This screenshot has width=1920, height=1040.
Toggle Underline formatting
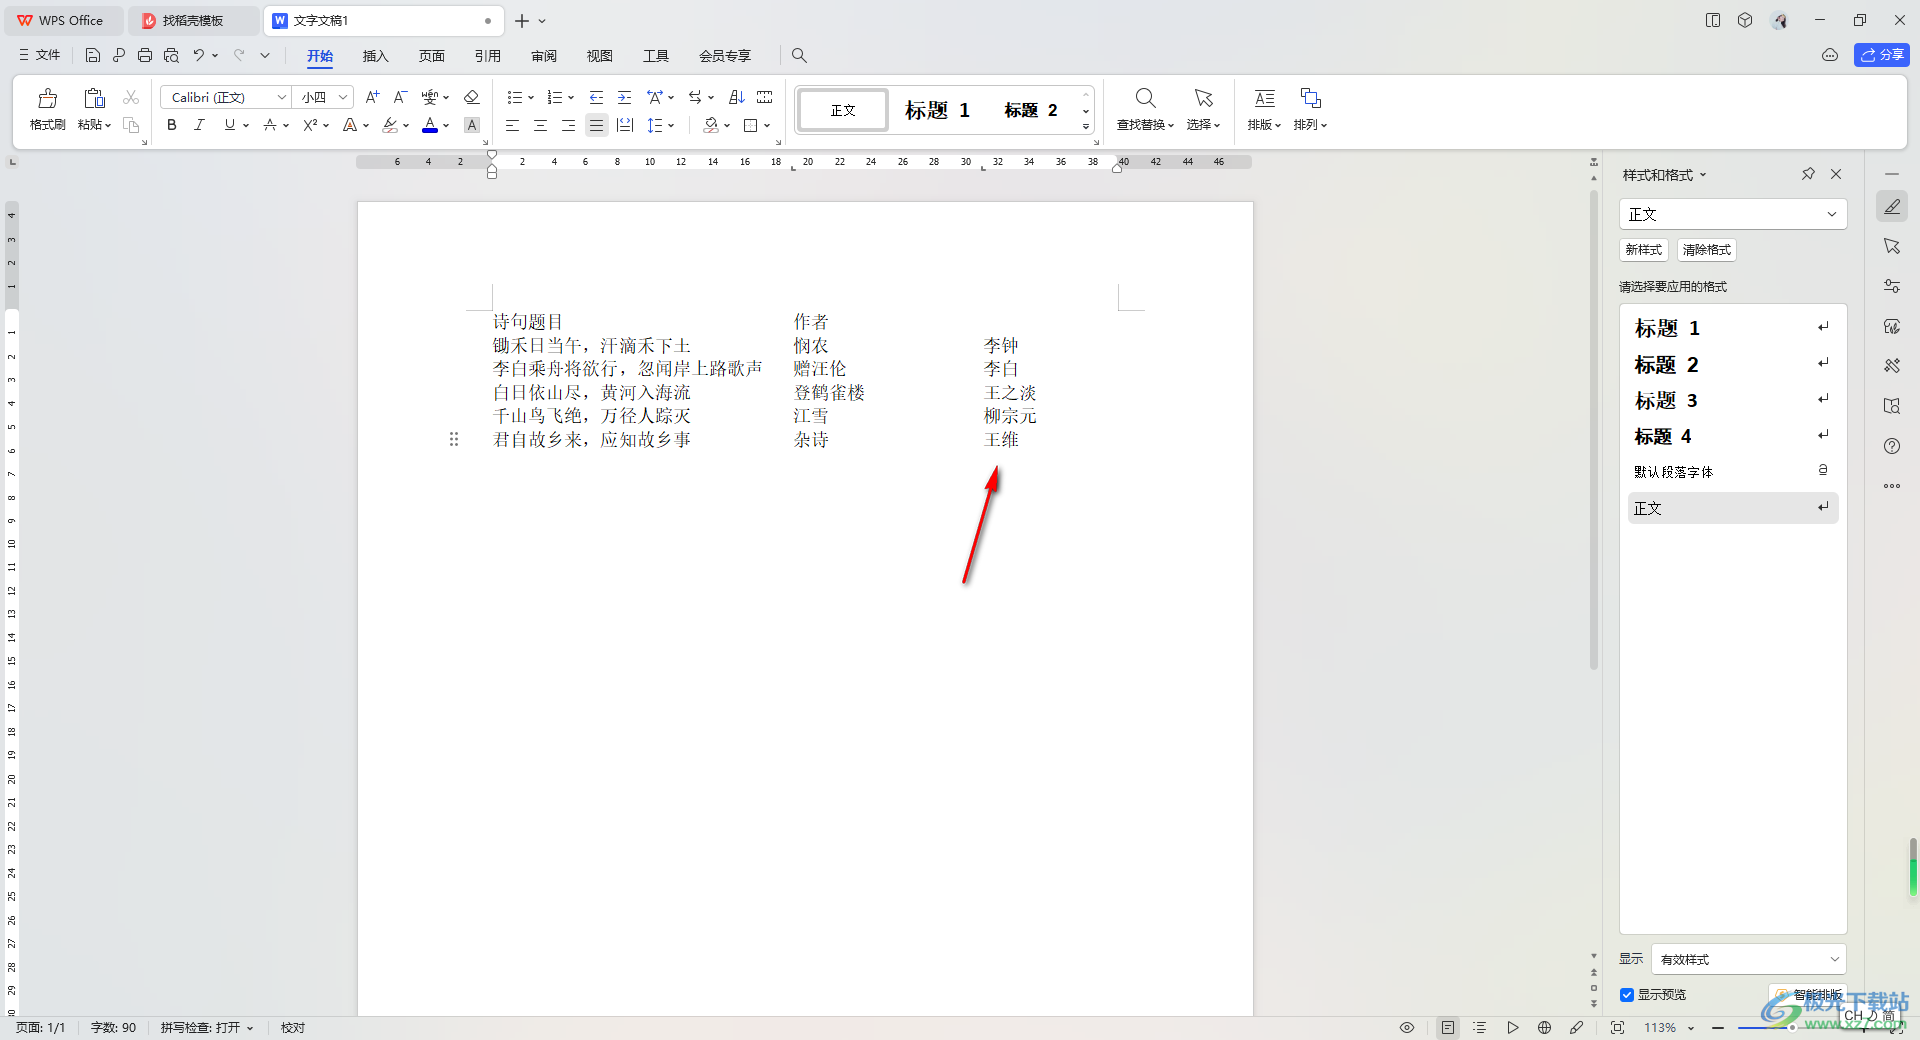[230, 125]
